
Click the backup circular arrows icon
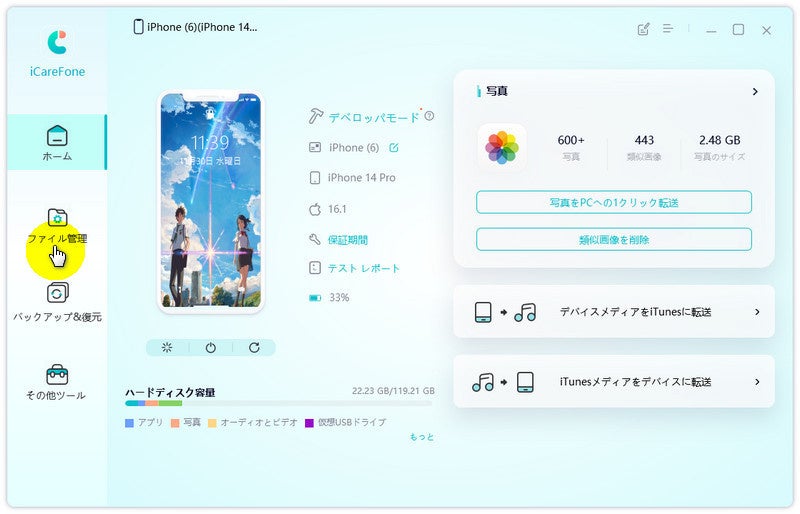click(x=57, y=293)
